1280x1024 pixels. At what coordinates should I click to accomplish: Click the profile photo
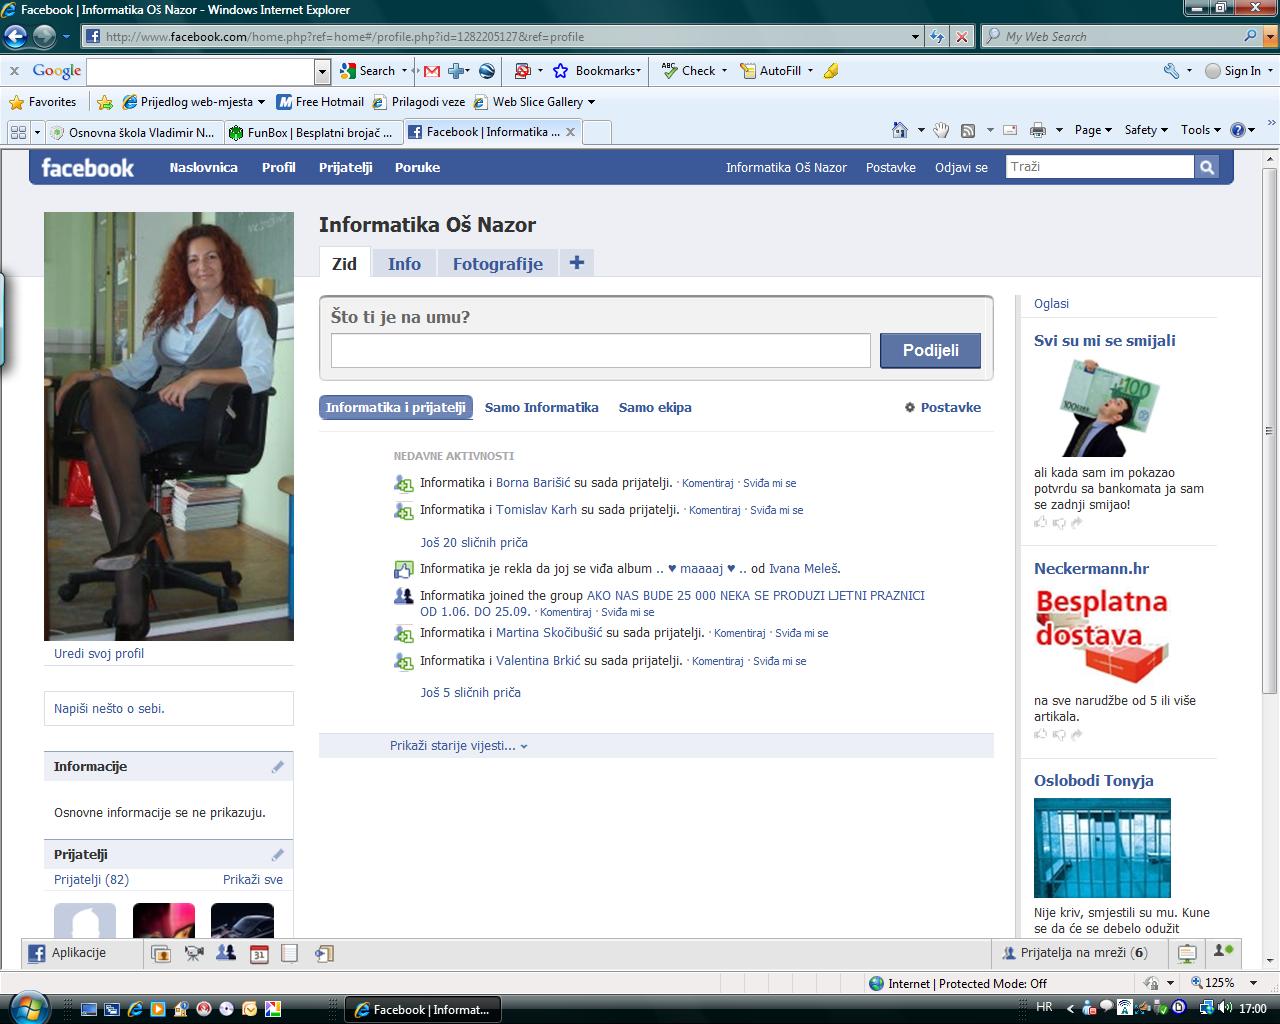coord(169,426)
